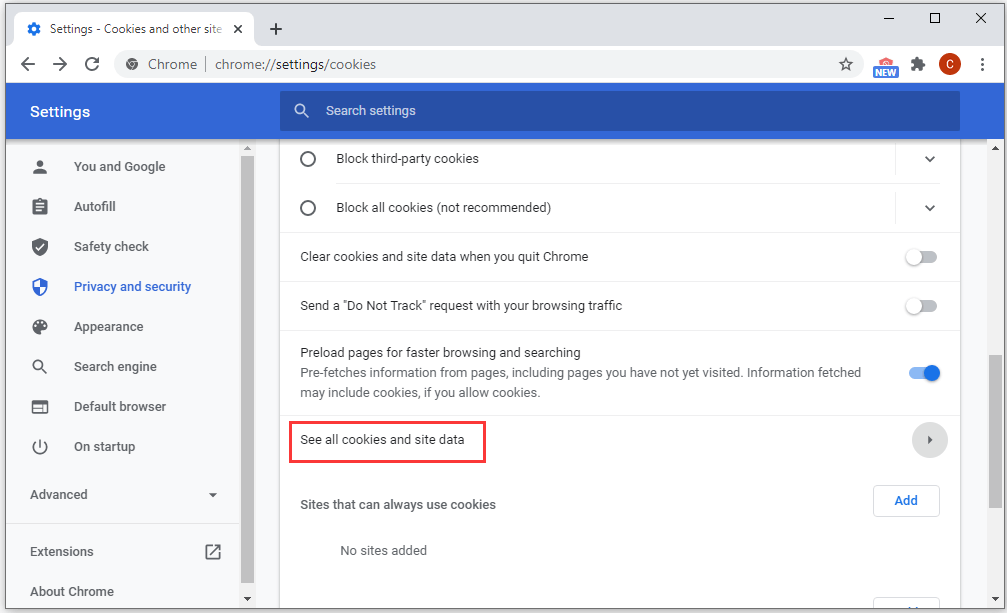Open You and Google settings
Screen dimensions: 1007x613
(x=119, y=167)
